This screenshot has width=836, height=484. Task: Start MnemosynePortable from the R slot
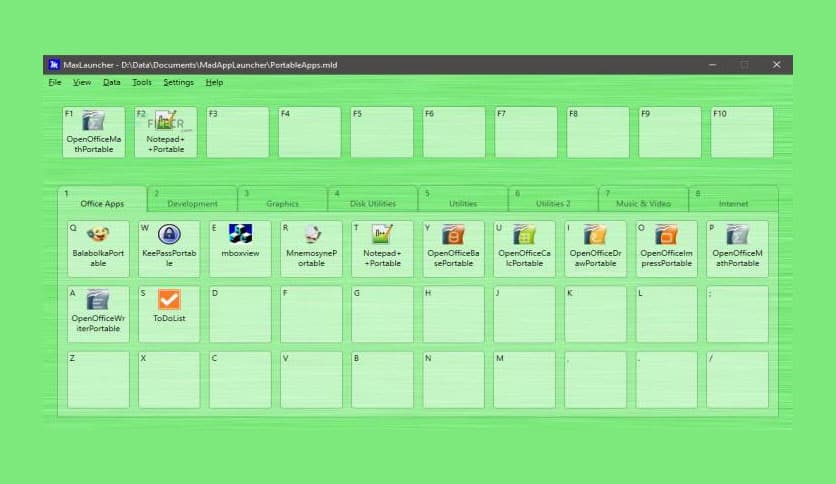[312, 249]
